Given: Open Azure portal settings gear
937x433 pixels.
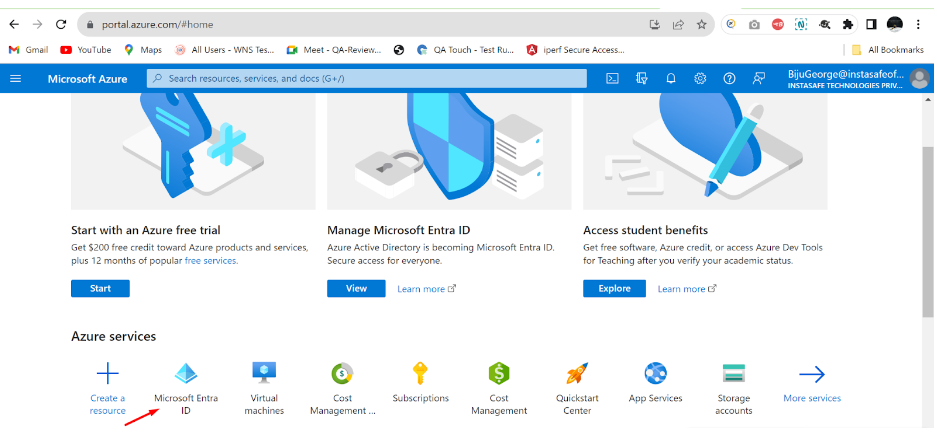Looking at the screenshot, I should pos(700,78).
